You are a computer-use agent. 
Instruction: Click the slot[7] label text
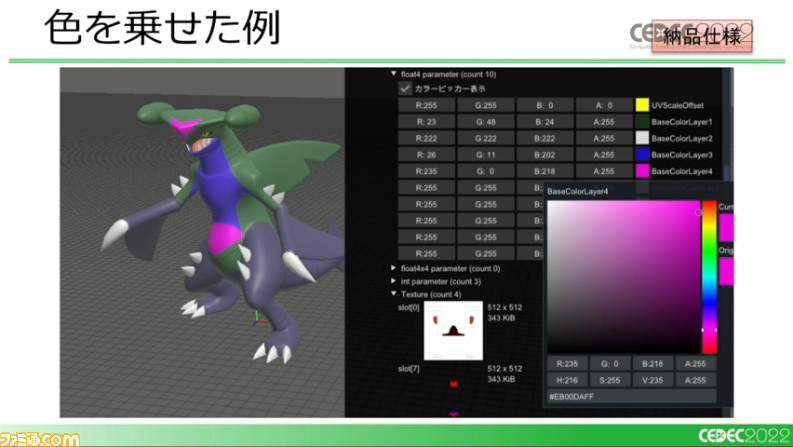(x=409, y=369)
